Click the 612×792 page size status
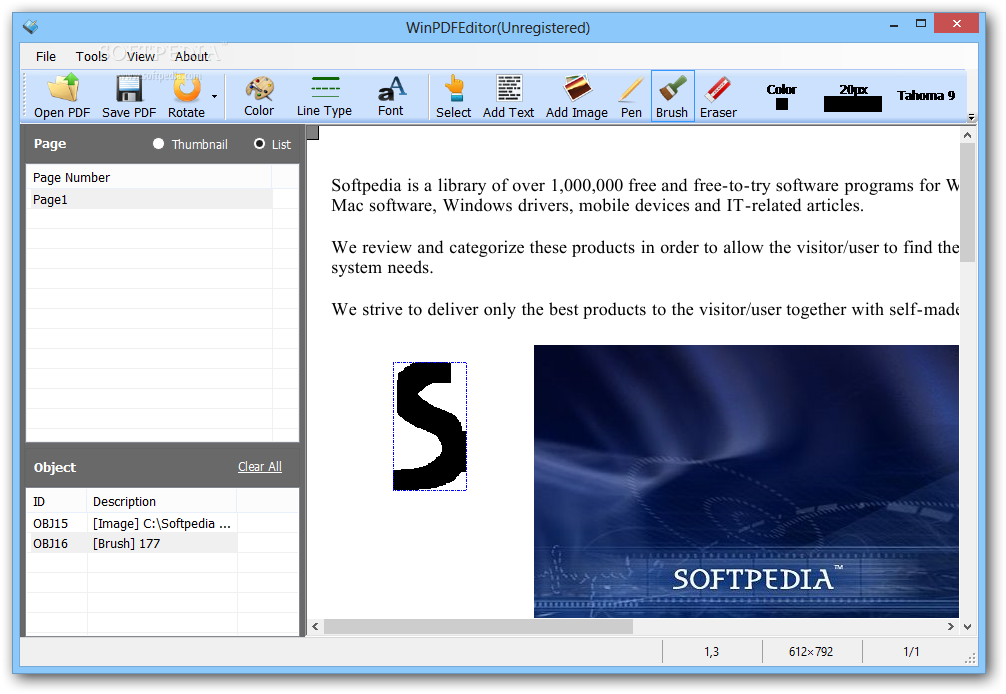 coord(811,652)
